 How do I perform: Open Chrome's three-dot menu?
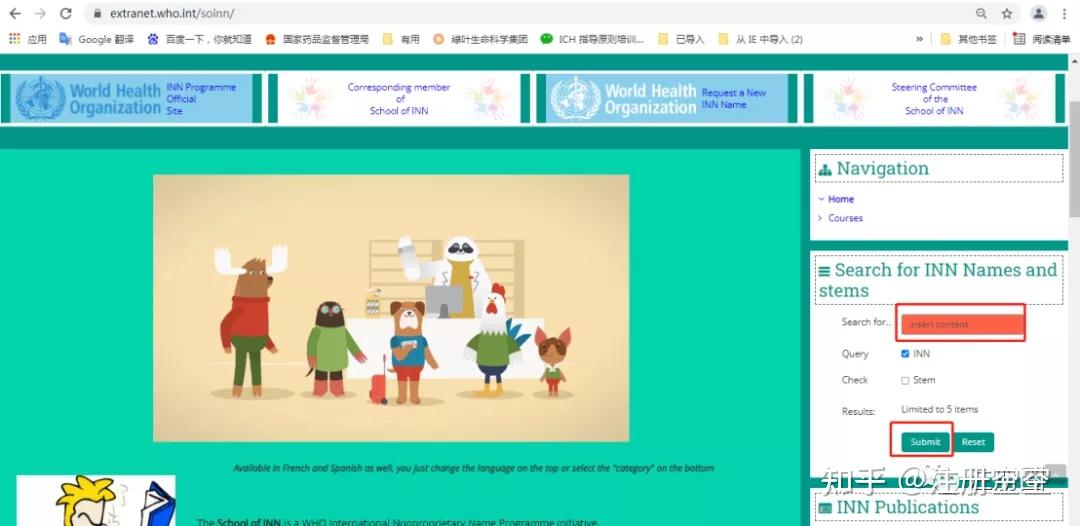(1064, 14)
